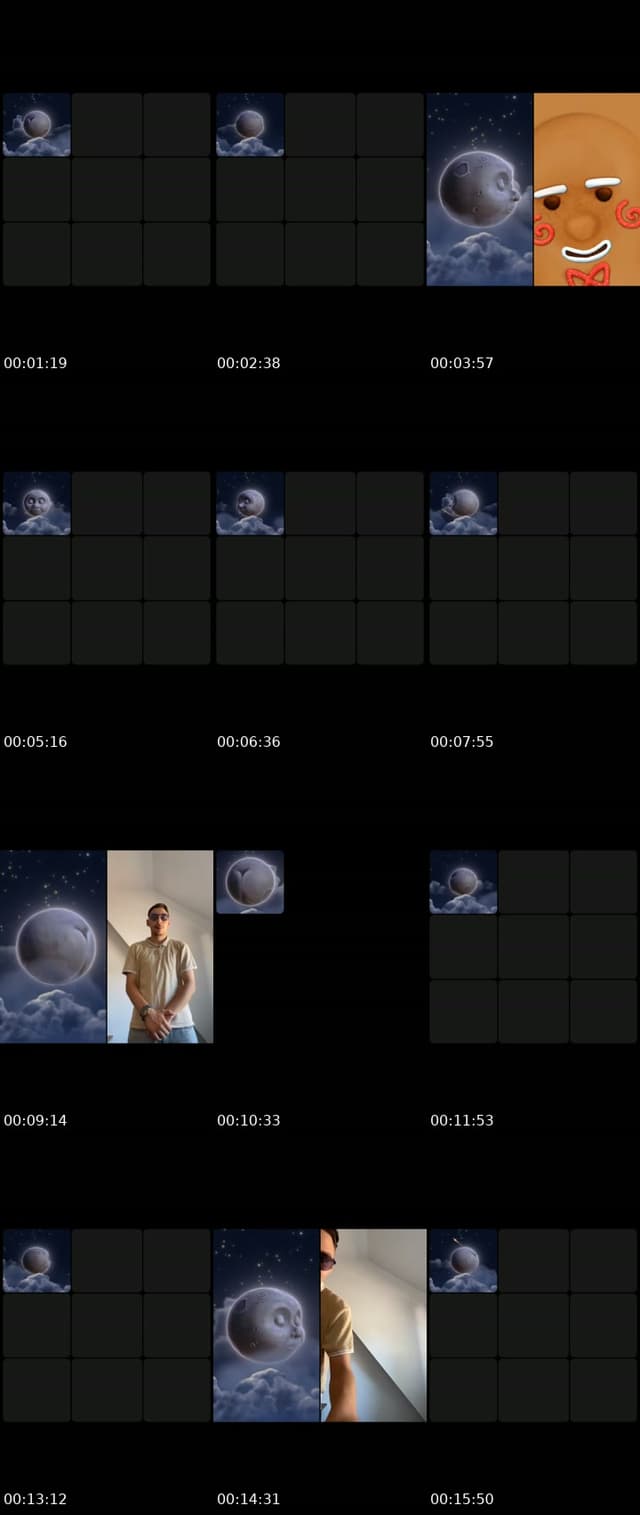Click the 00:11:53 timestamp label

point(462,1120)
